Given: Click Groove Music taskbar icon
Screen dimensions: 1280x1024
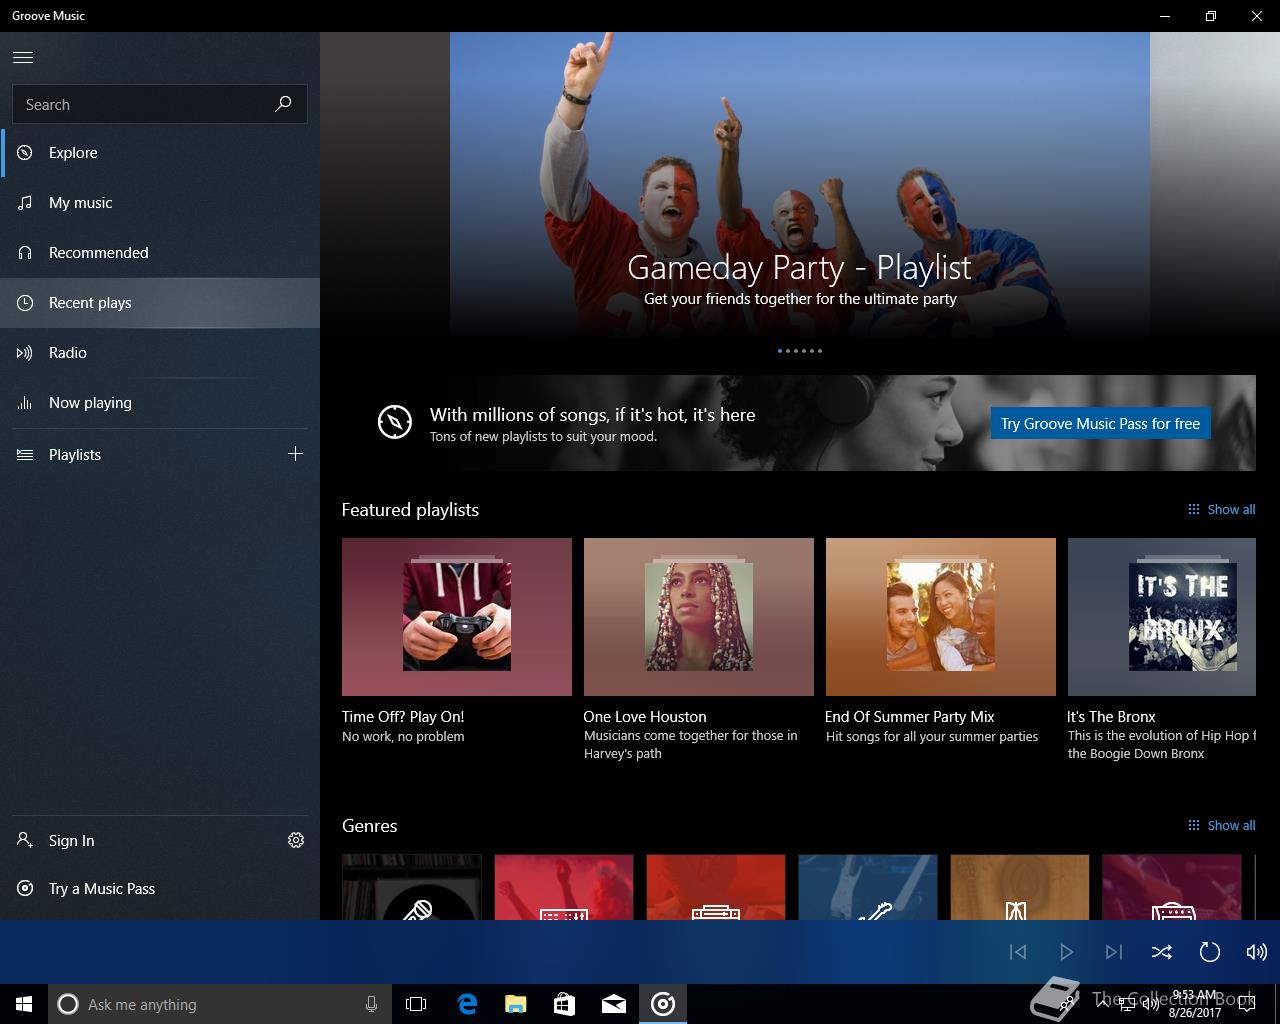Looking at the screenshot, I should (663, 1004).
